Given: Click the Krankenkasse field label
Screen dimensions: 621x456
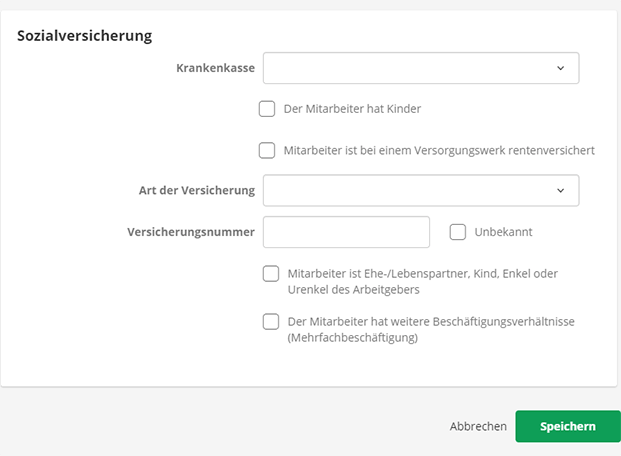Looking at the screenshot, I should 215,69.
